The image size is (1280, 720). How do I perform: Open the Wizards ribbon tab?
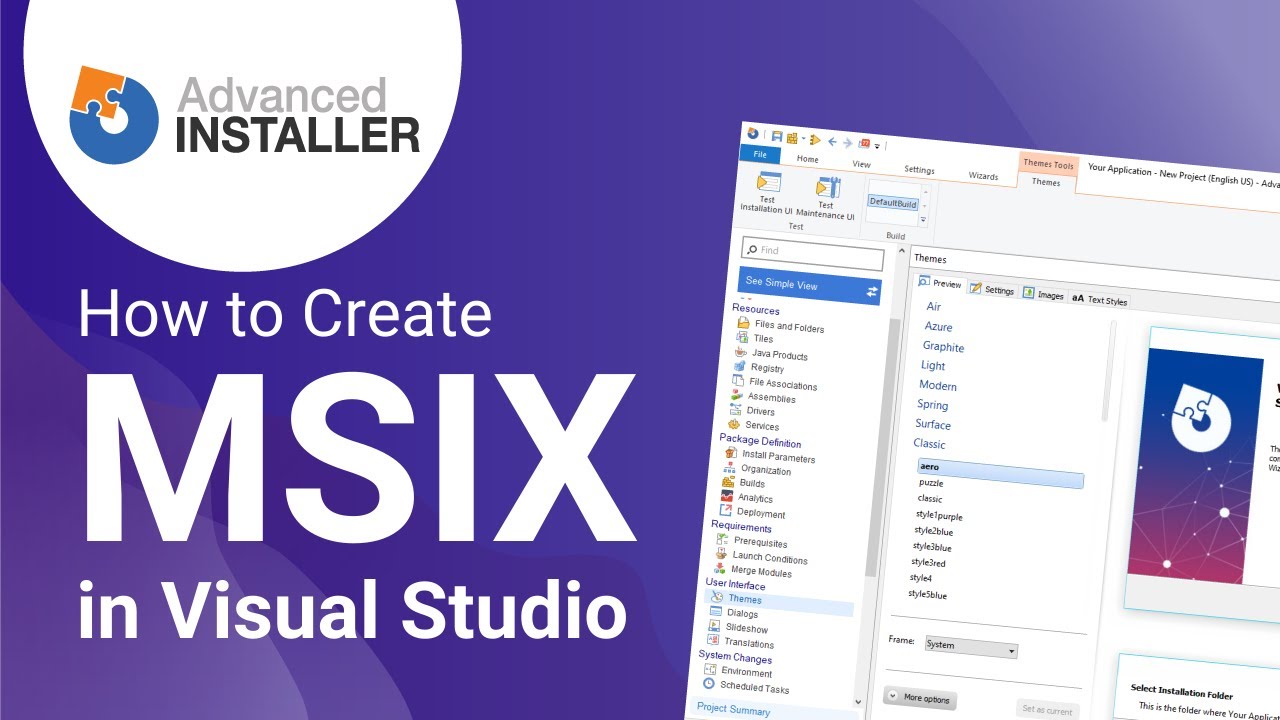(983, 175)
